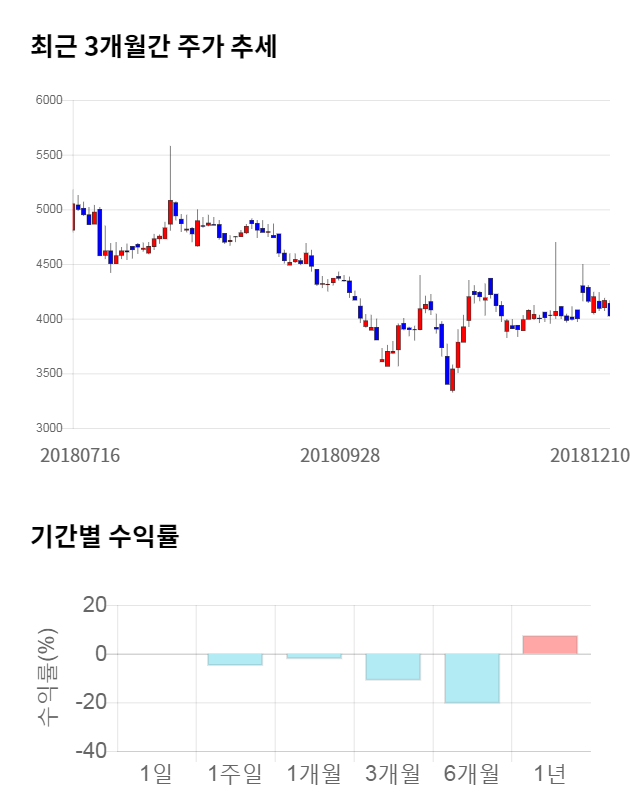Select the 3개월 blue return bar
The width and height of the screenshot is (640, 810).
(393, 667)
